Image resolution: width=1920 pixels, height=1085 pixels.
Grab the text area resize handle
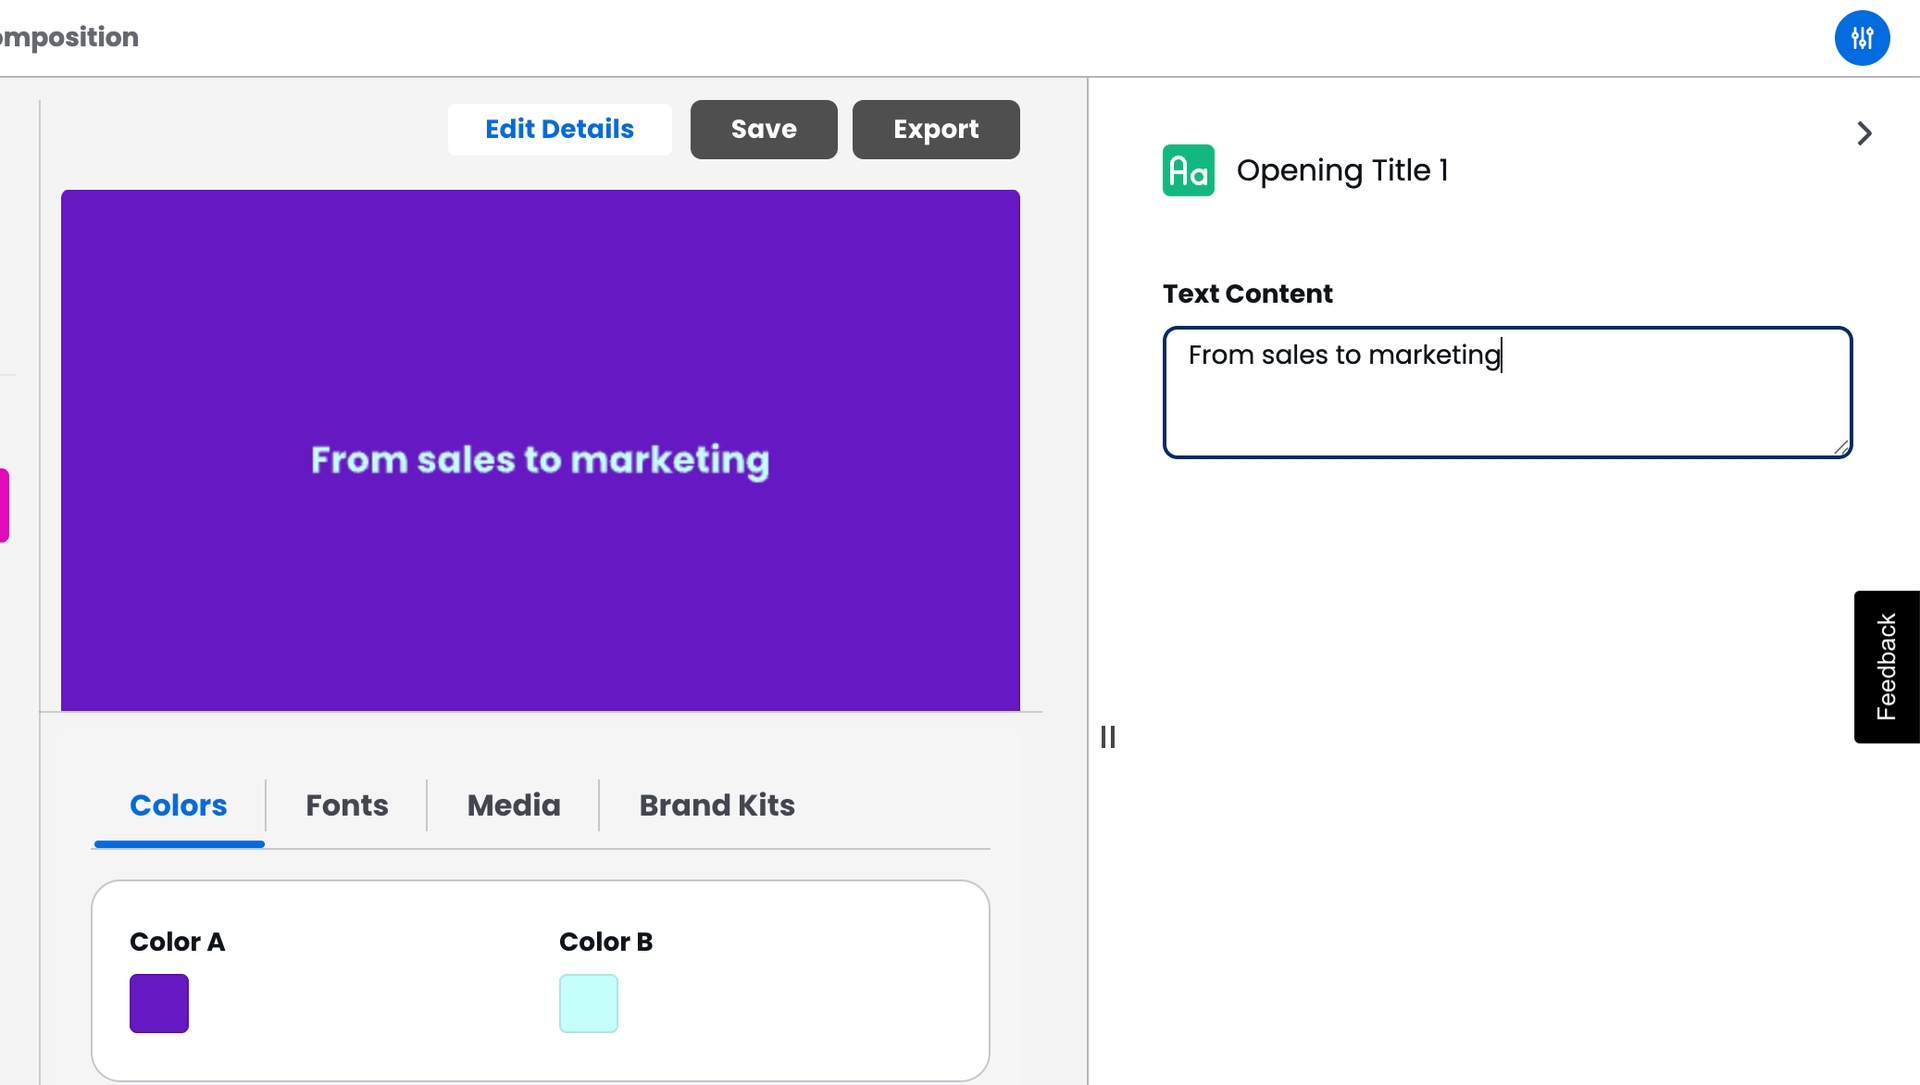(1841, 448)
